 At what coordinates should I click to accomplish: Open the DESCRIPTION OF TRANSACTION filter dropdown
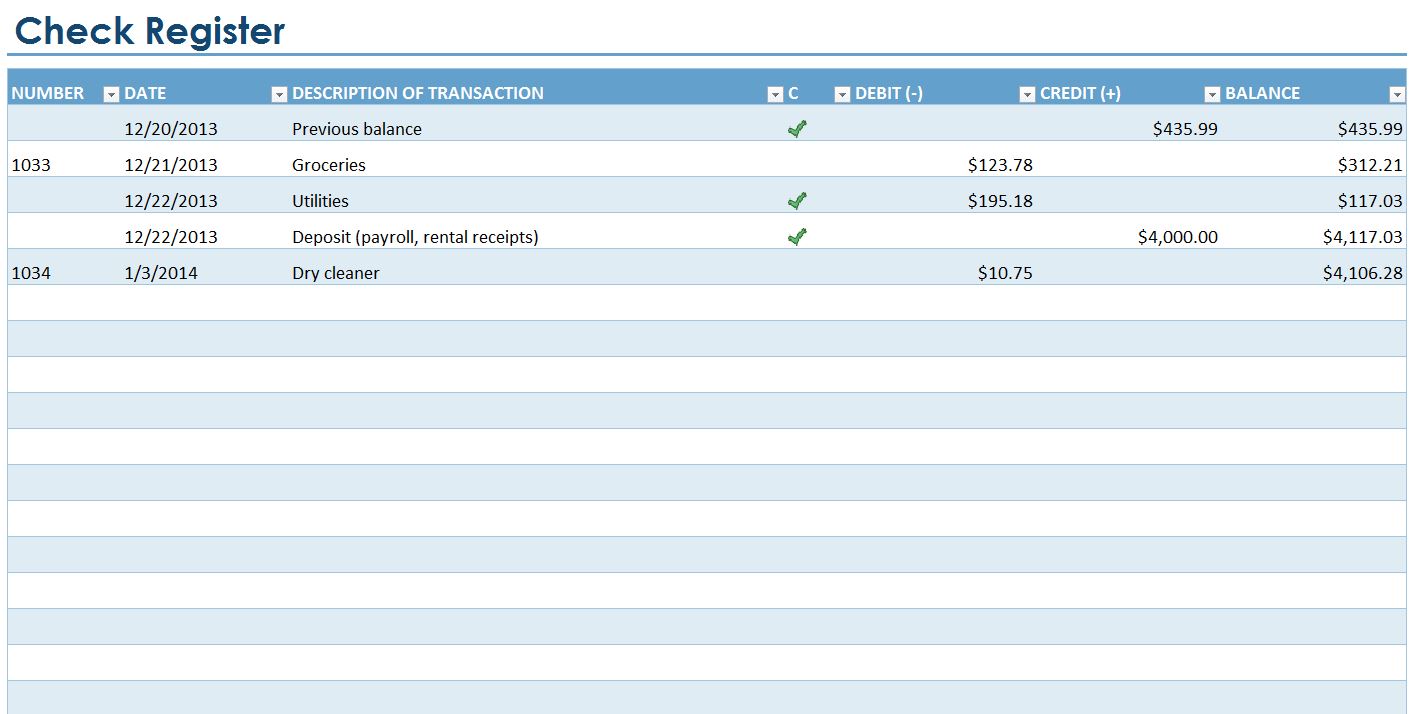coord(775,94)
